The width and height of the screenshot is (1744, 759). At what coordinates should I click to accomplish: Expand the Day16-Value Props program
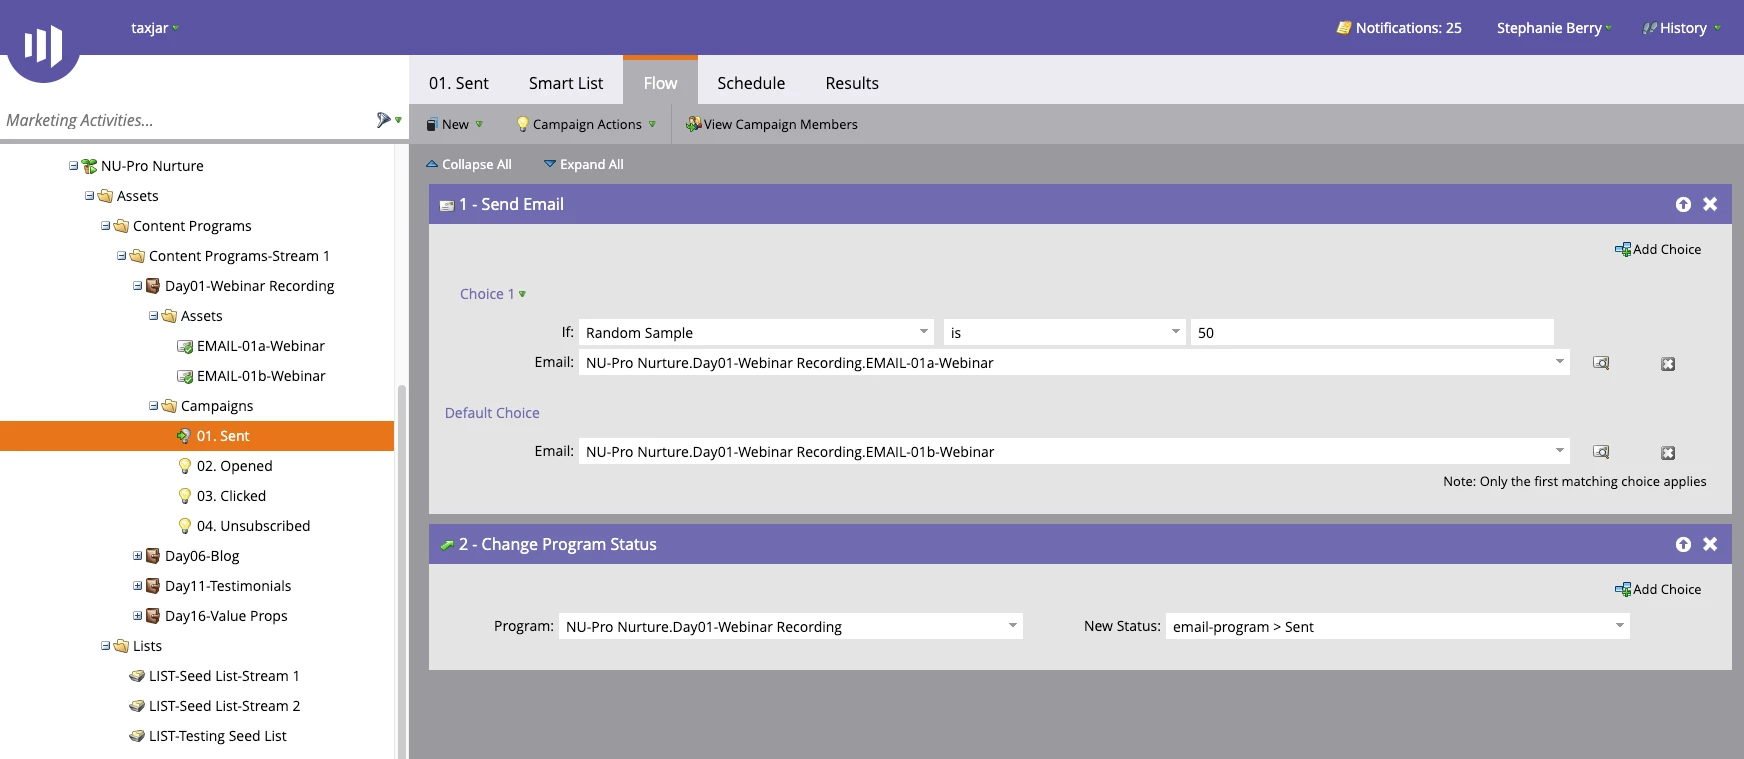[x=137, y=616]
